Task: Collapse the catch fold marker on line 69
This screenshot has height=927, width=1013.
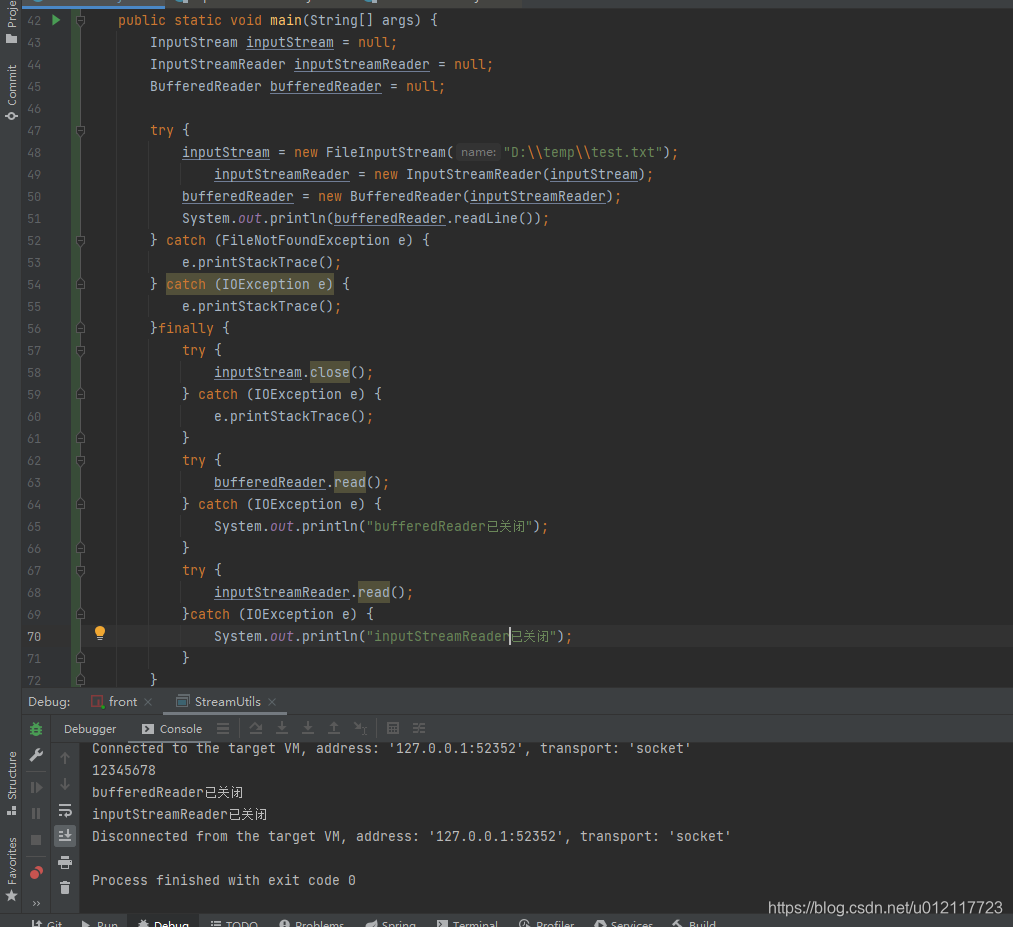Action: tap(81, 614)
